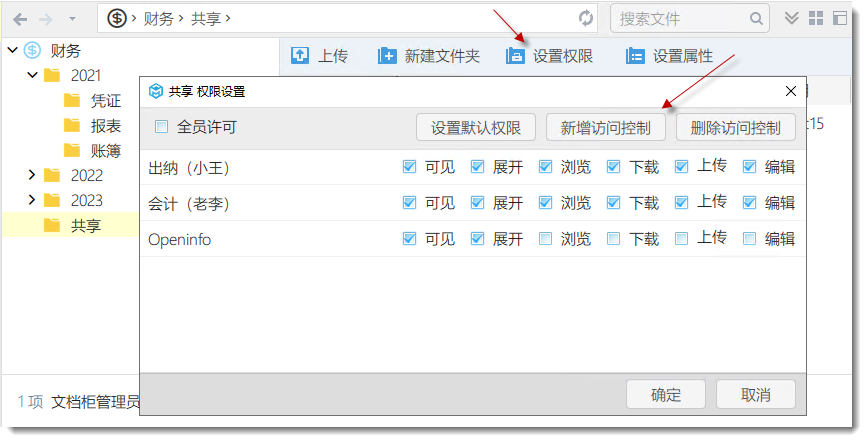The width and height of the screenshot is (867, 442).
Task: Click the 上传 upload toolbar icon
Action: (x=300, y=56)
